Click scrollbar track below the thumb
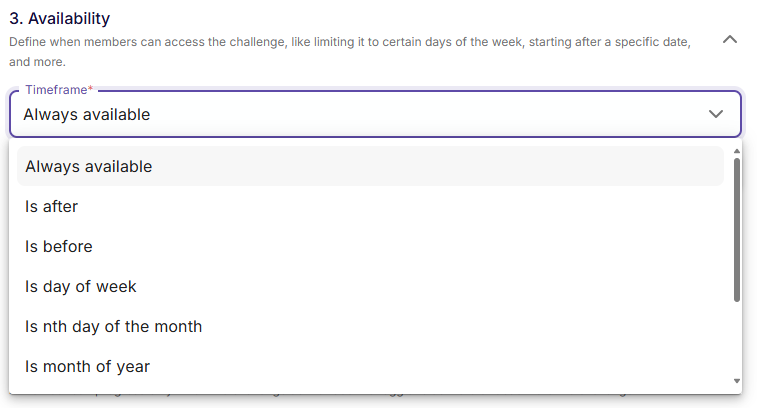This screenshot has height=408, width=757. click(x=737, y=340)
